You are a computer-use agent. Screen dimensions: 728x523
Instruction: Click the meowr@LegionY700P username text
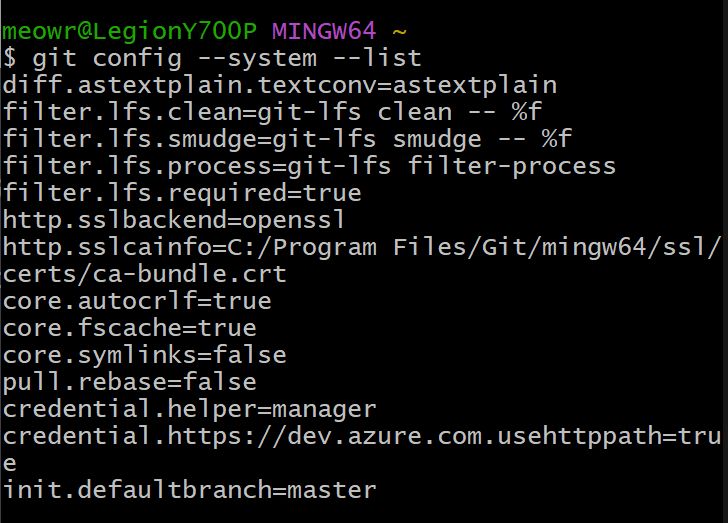coord(129,31)
